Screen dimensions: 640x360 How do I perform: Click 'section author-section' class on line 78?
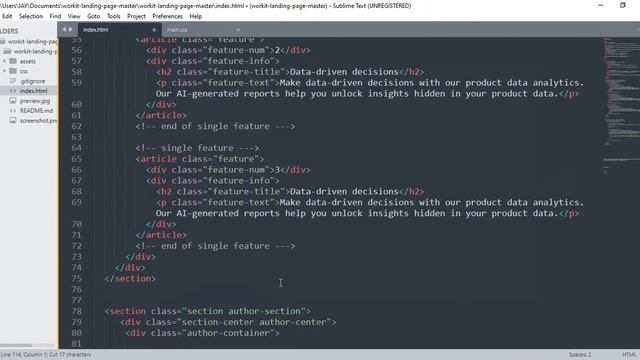pyautogui.click(x=244, y=311)
